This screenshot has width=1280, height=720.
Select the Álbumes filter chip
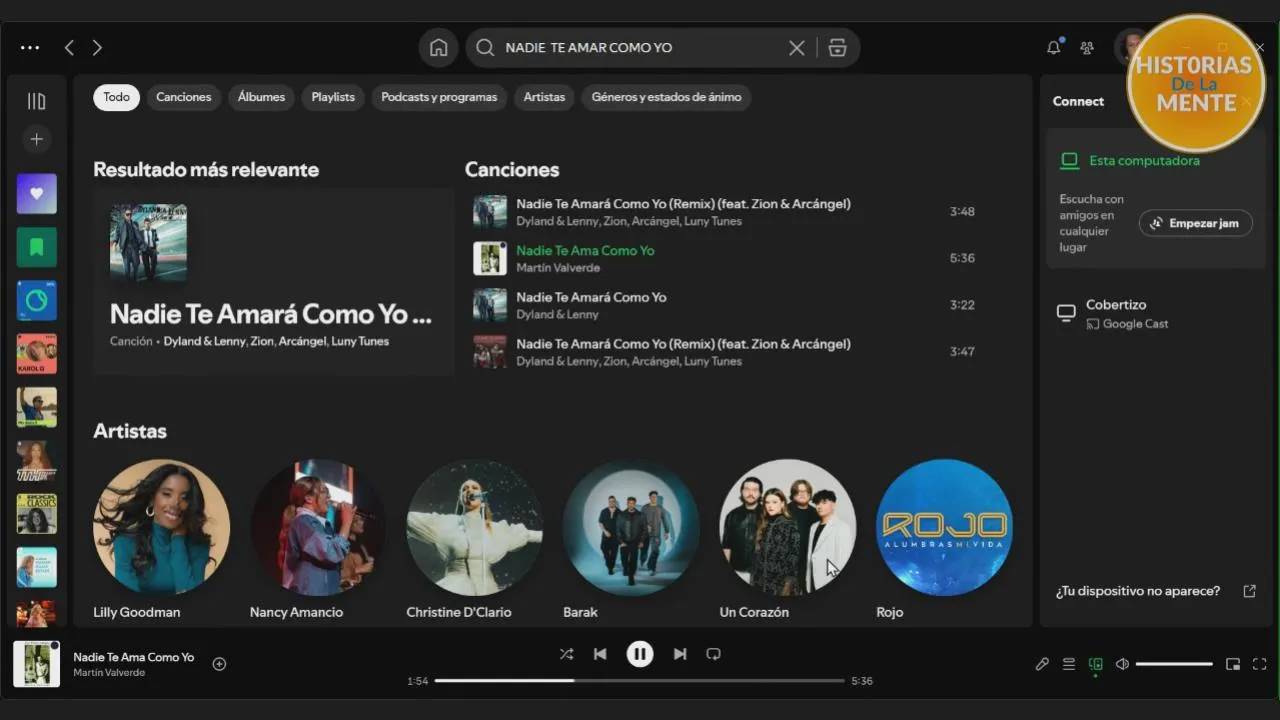pos(261,97)
